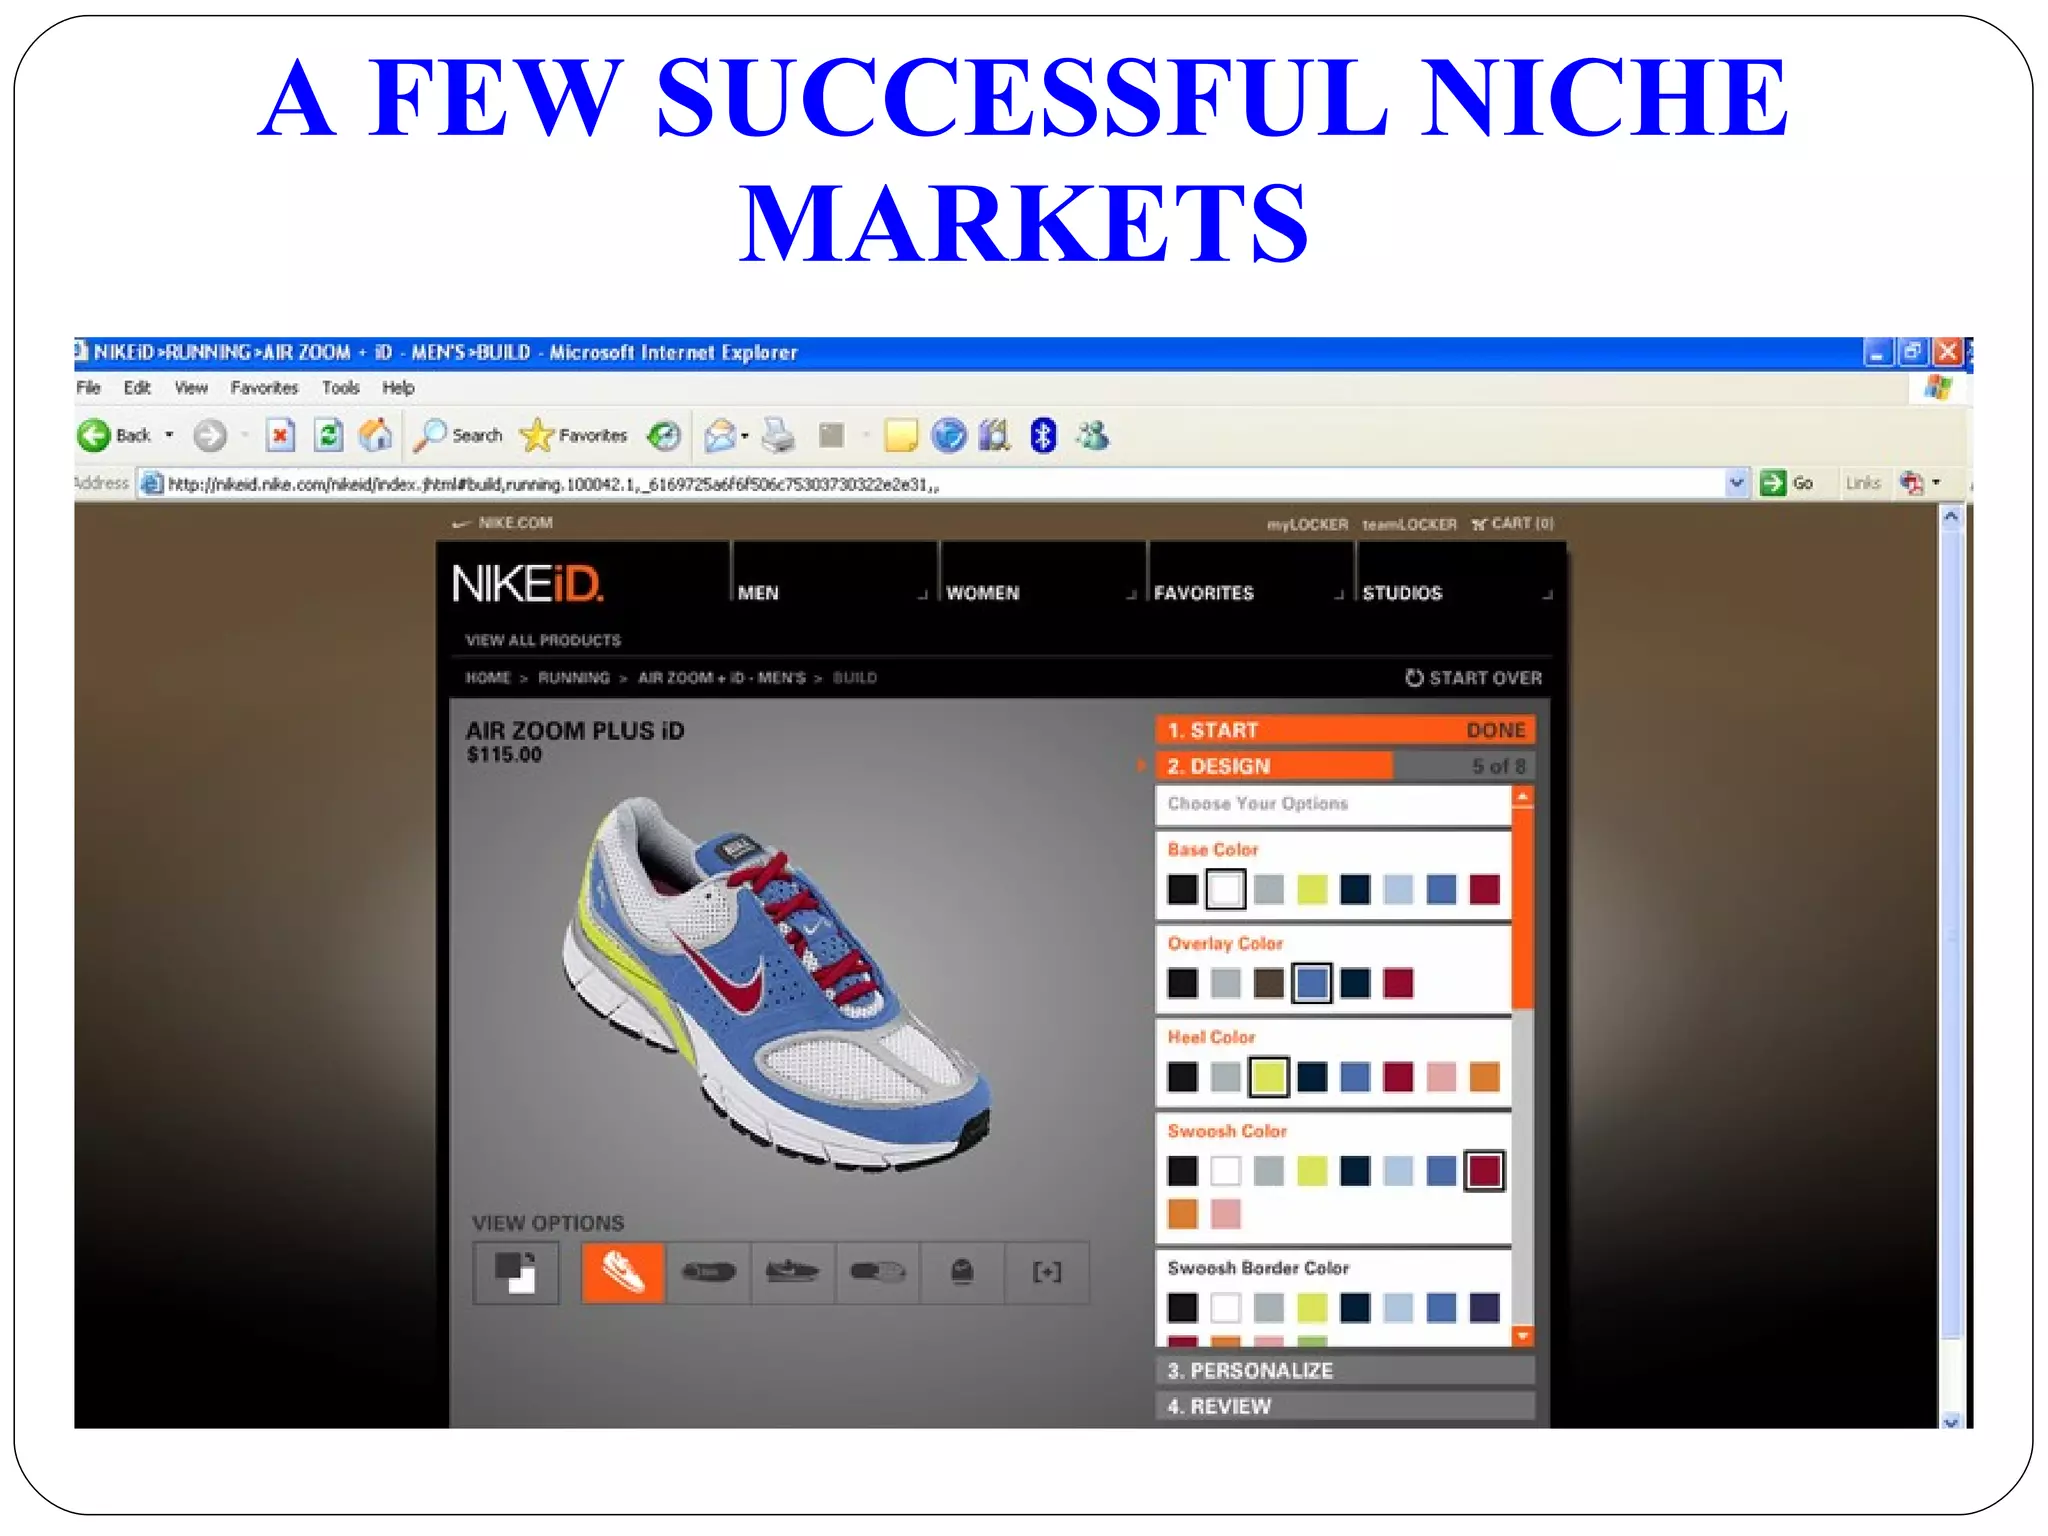Go to RUNNING in the breadcrumb
Viewport: 2048px width, 1536px height.
click(x=574, y=678)
